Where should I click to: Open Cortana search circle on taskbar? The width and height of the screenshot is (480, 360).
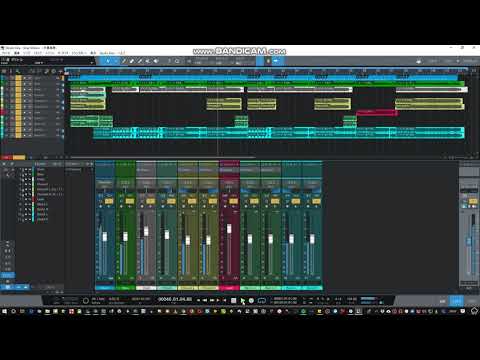click(13, 311)
